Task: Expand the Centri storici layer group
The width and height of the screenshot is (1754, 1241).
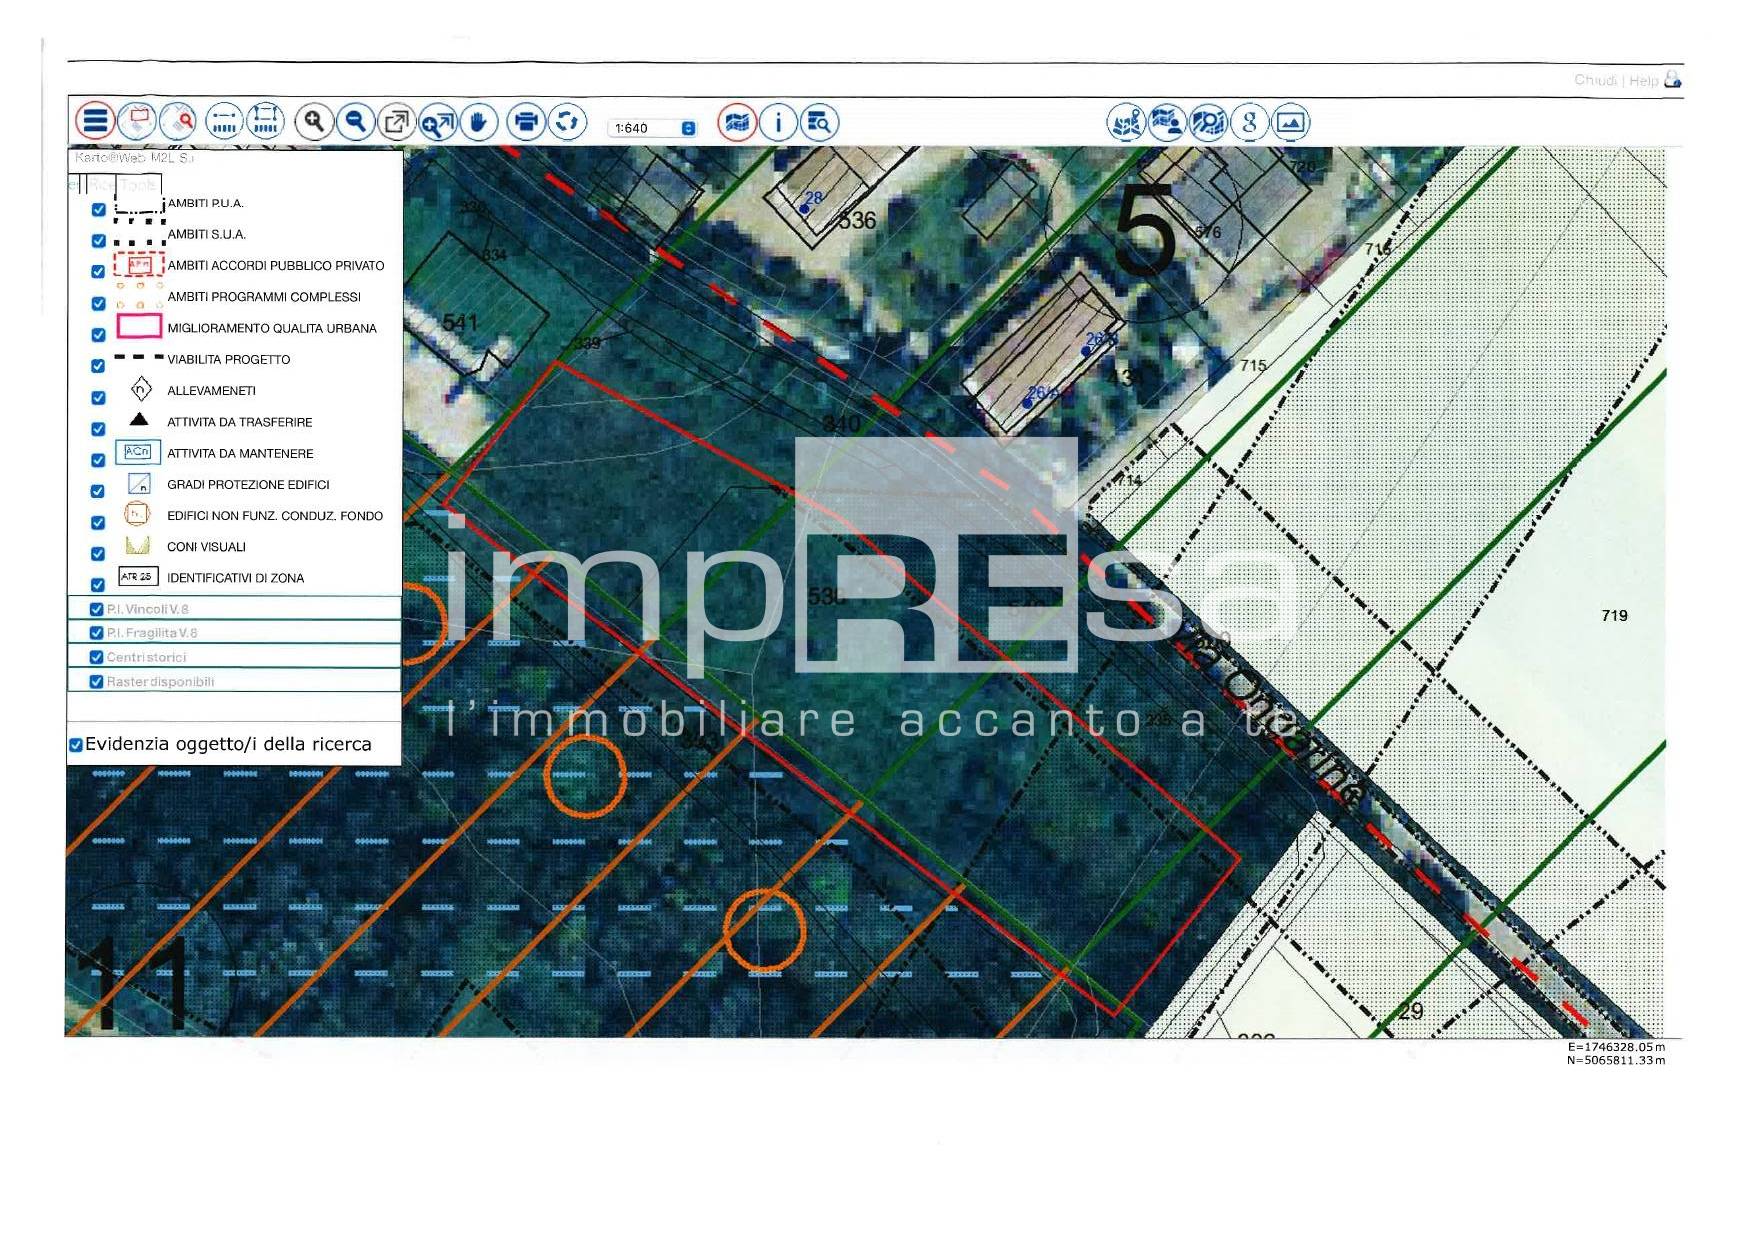Action: tap(146, 657)
